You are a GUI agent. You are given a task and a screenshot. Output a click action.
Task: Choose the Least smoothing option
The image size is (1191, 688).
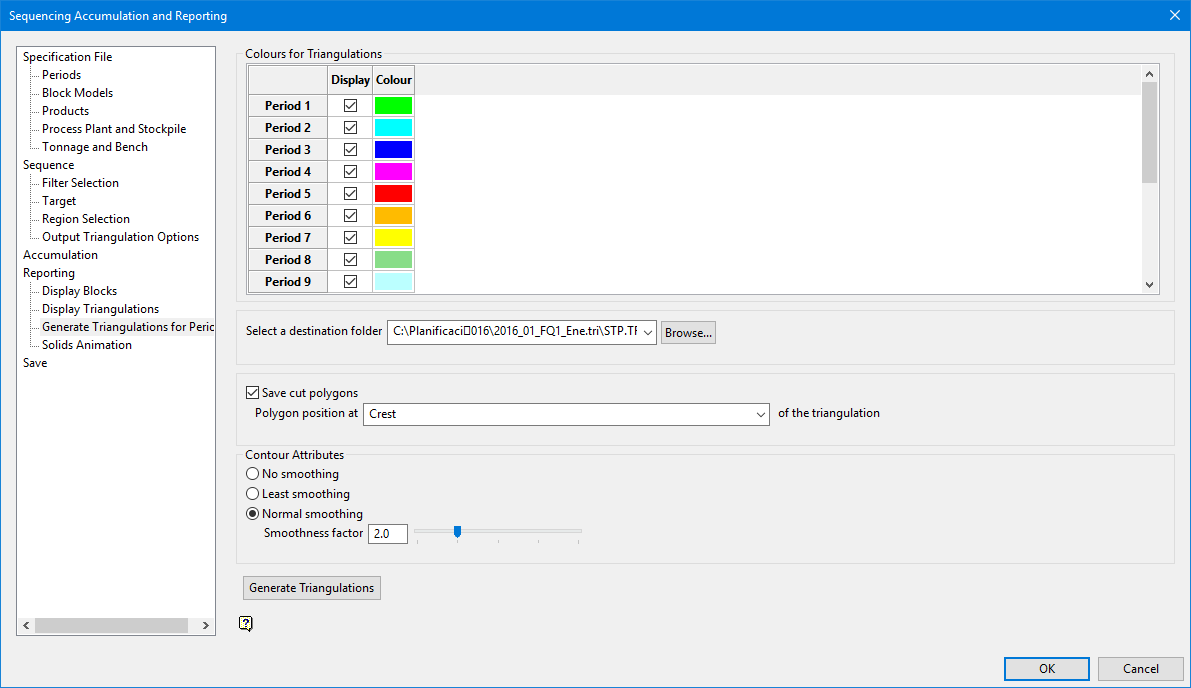[x=253, y=494]
